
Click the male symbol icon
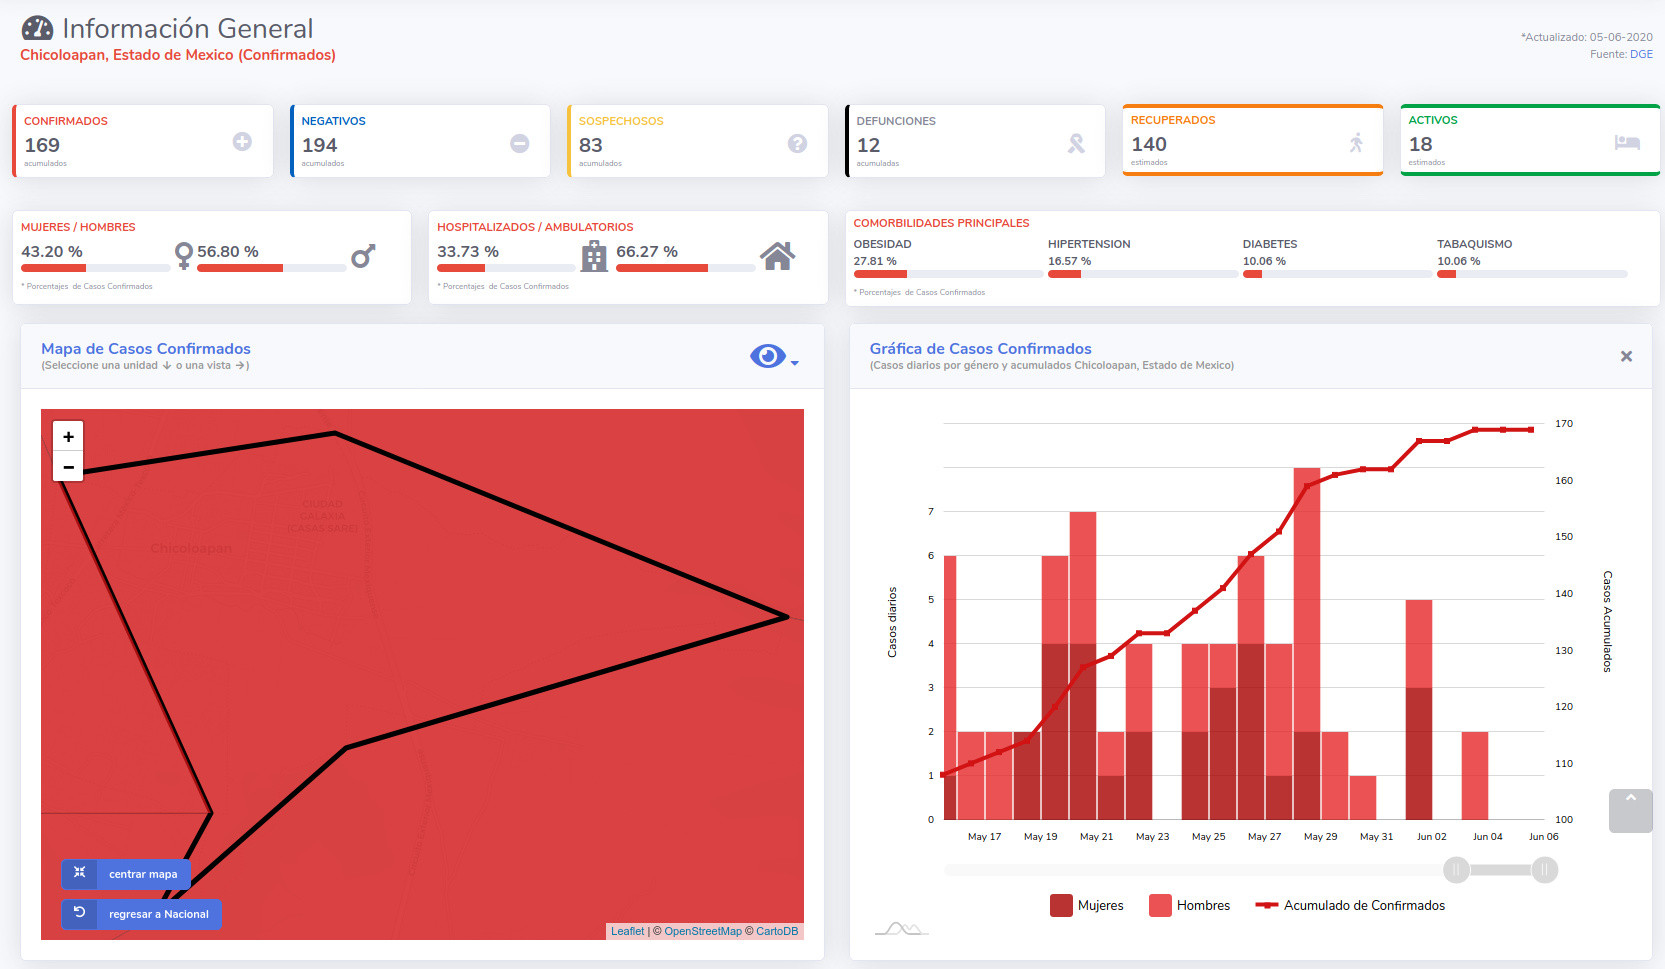363,256
